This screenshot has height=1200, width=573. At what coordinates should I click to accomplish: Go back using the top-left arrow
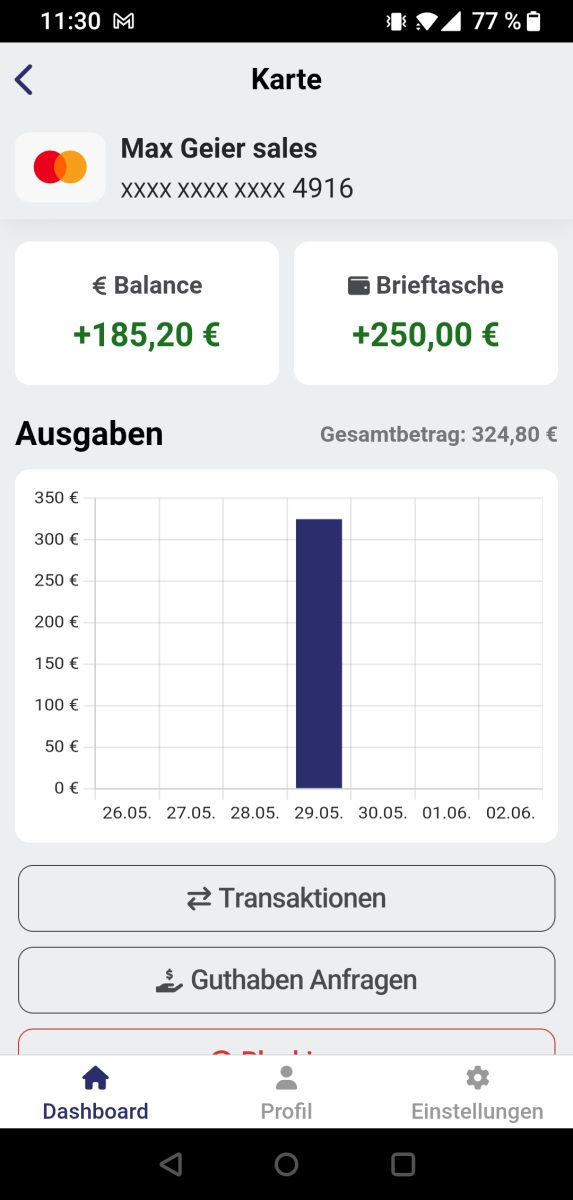pos(24,79)
